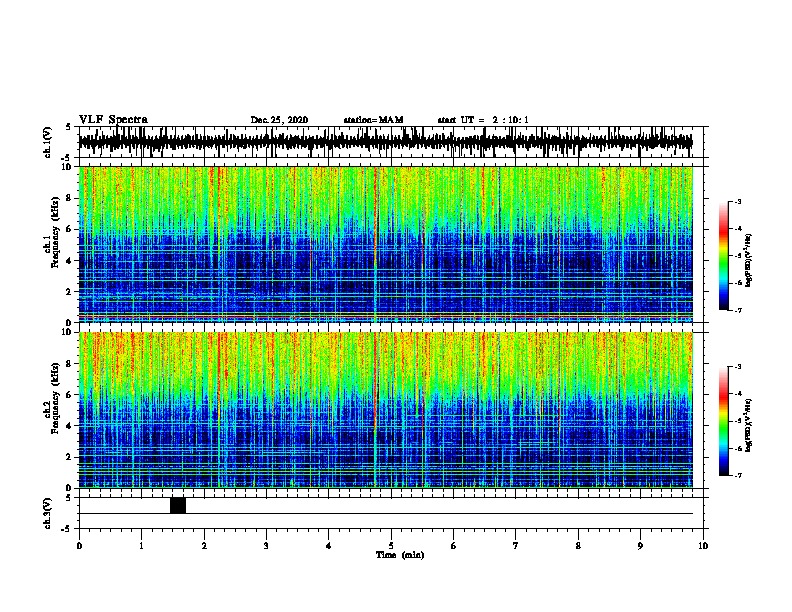This screenshot has height=612, width=792.
Task: Click the "8" kHz tick on ch.1 frequency axis
Action: 69,198
